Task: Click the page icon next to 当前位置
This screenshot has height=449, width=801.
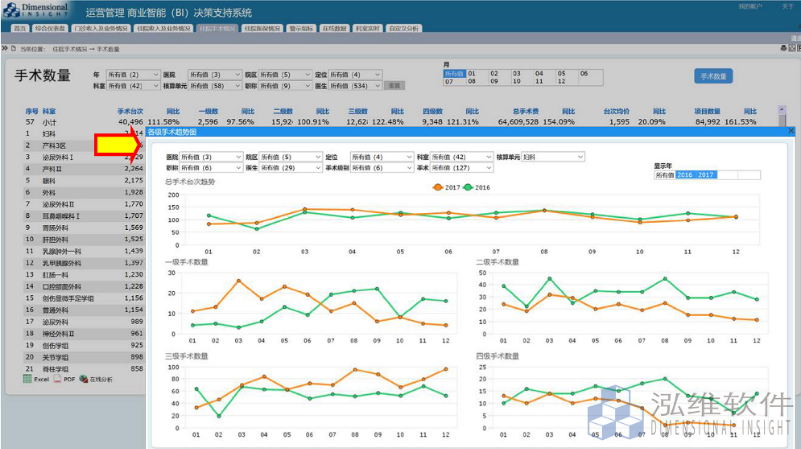Action: 14,49
